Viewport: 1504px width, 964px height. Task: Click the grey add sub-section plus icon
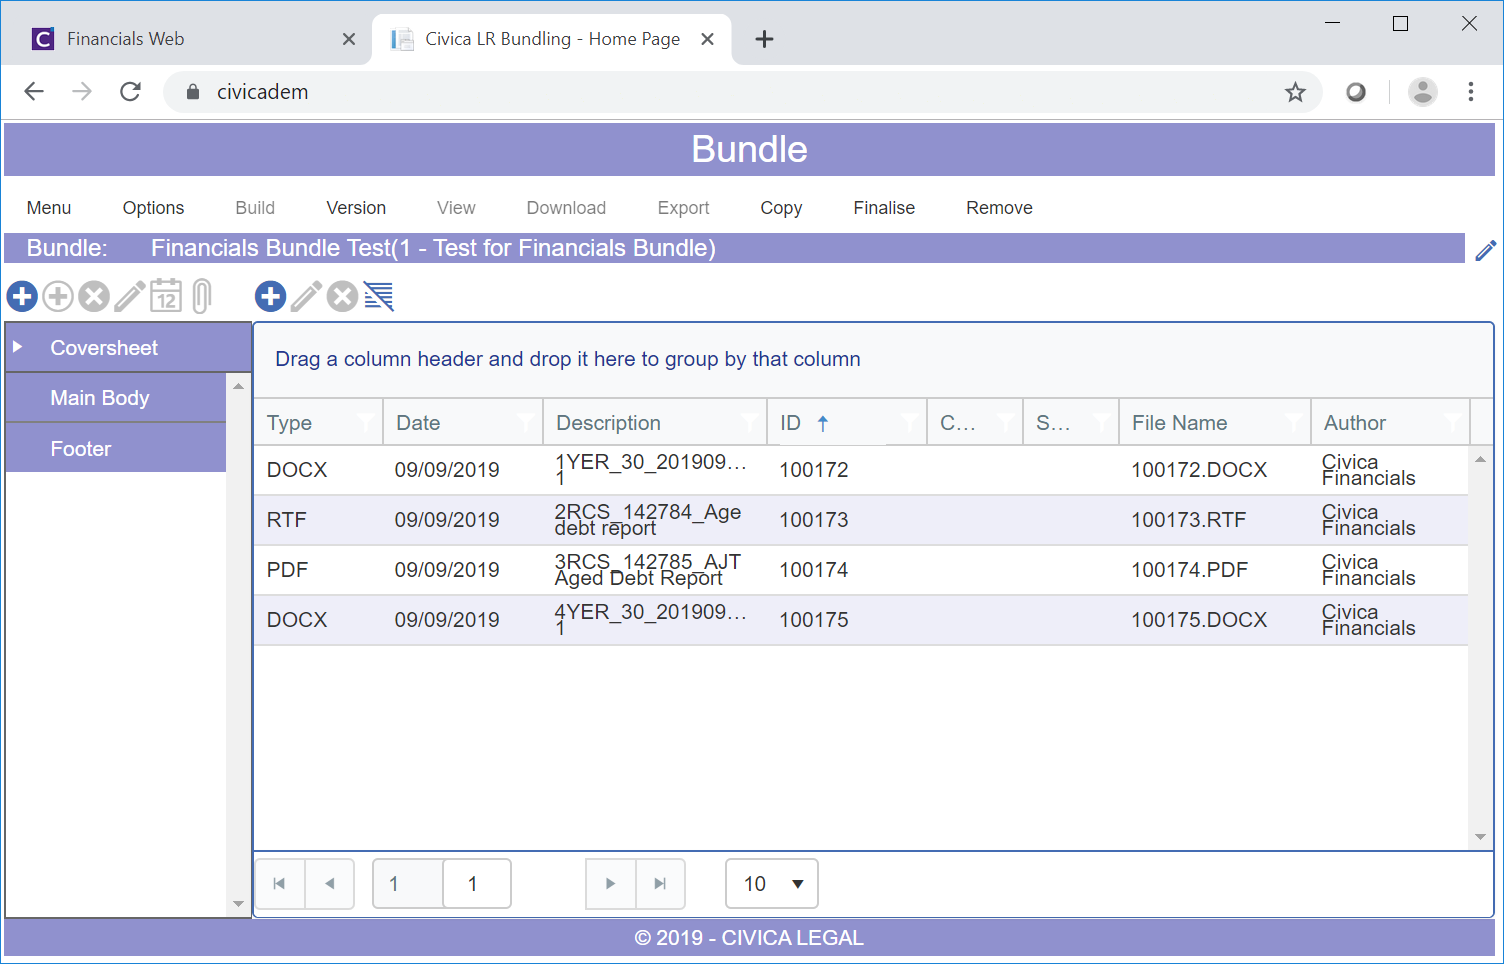coord(58,296)
